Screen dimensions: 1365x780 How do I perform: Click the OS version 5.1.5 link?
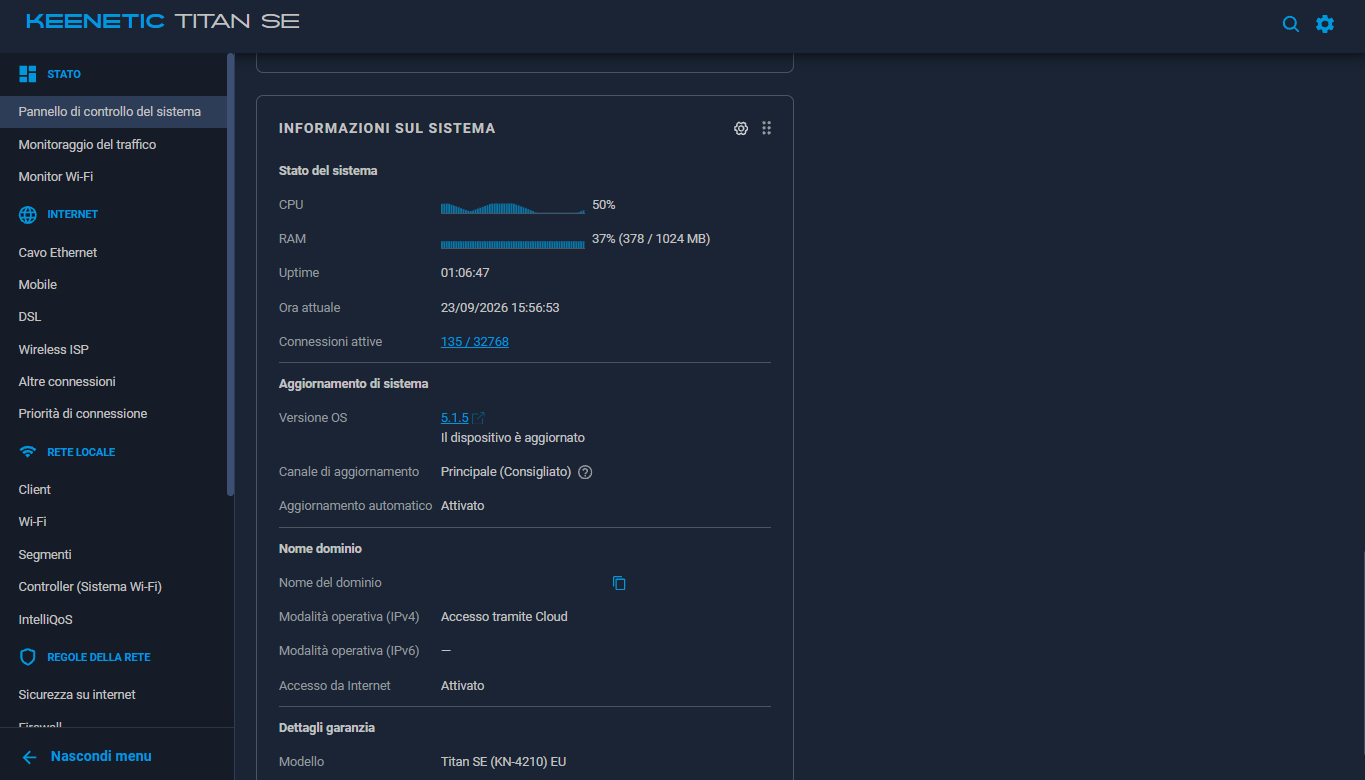pyautogui.click(x=455, y=418)
